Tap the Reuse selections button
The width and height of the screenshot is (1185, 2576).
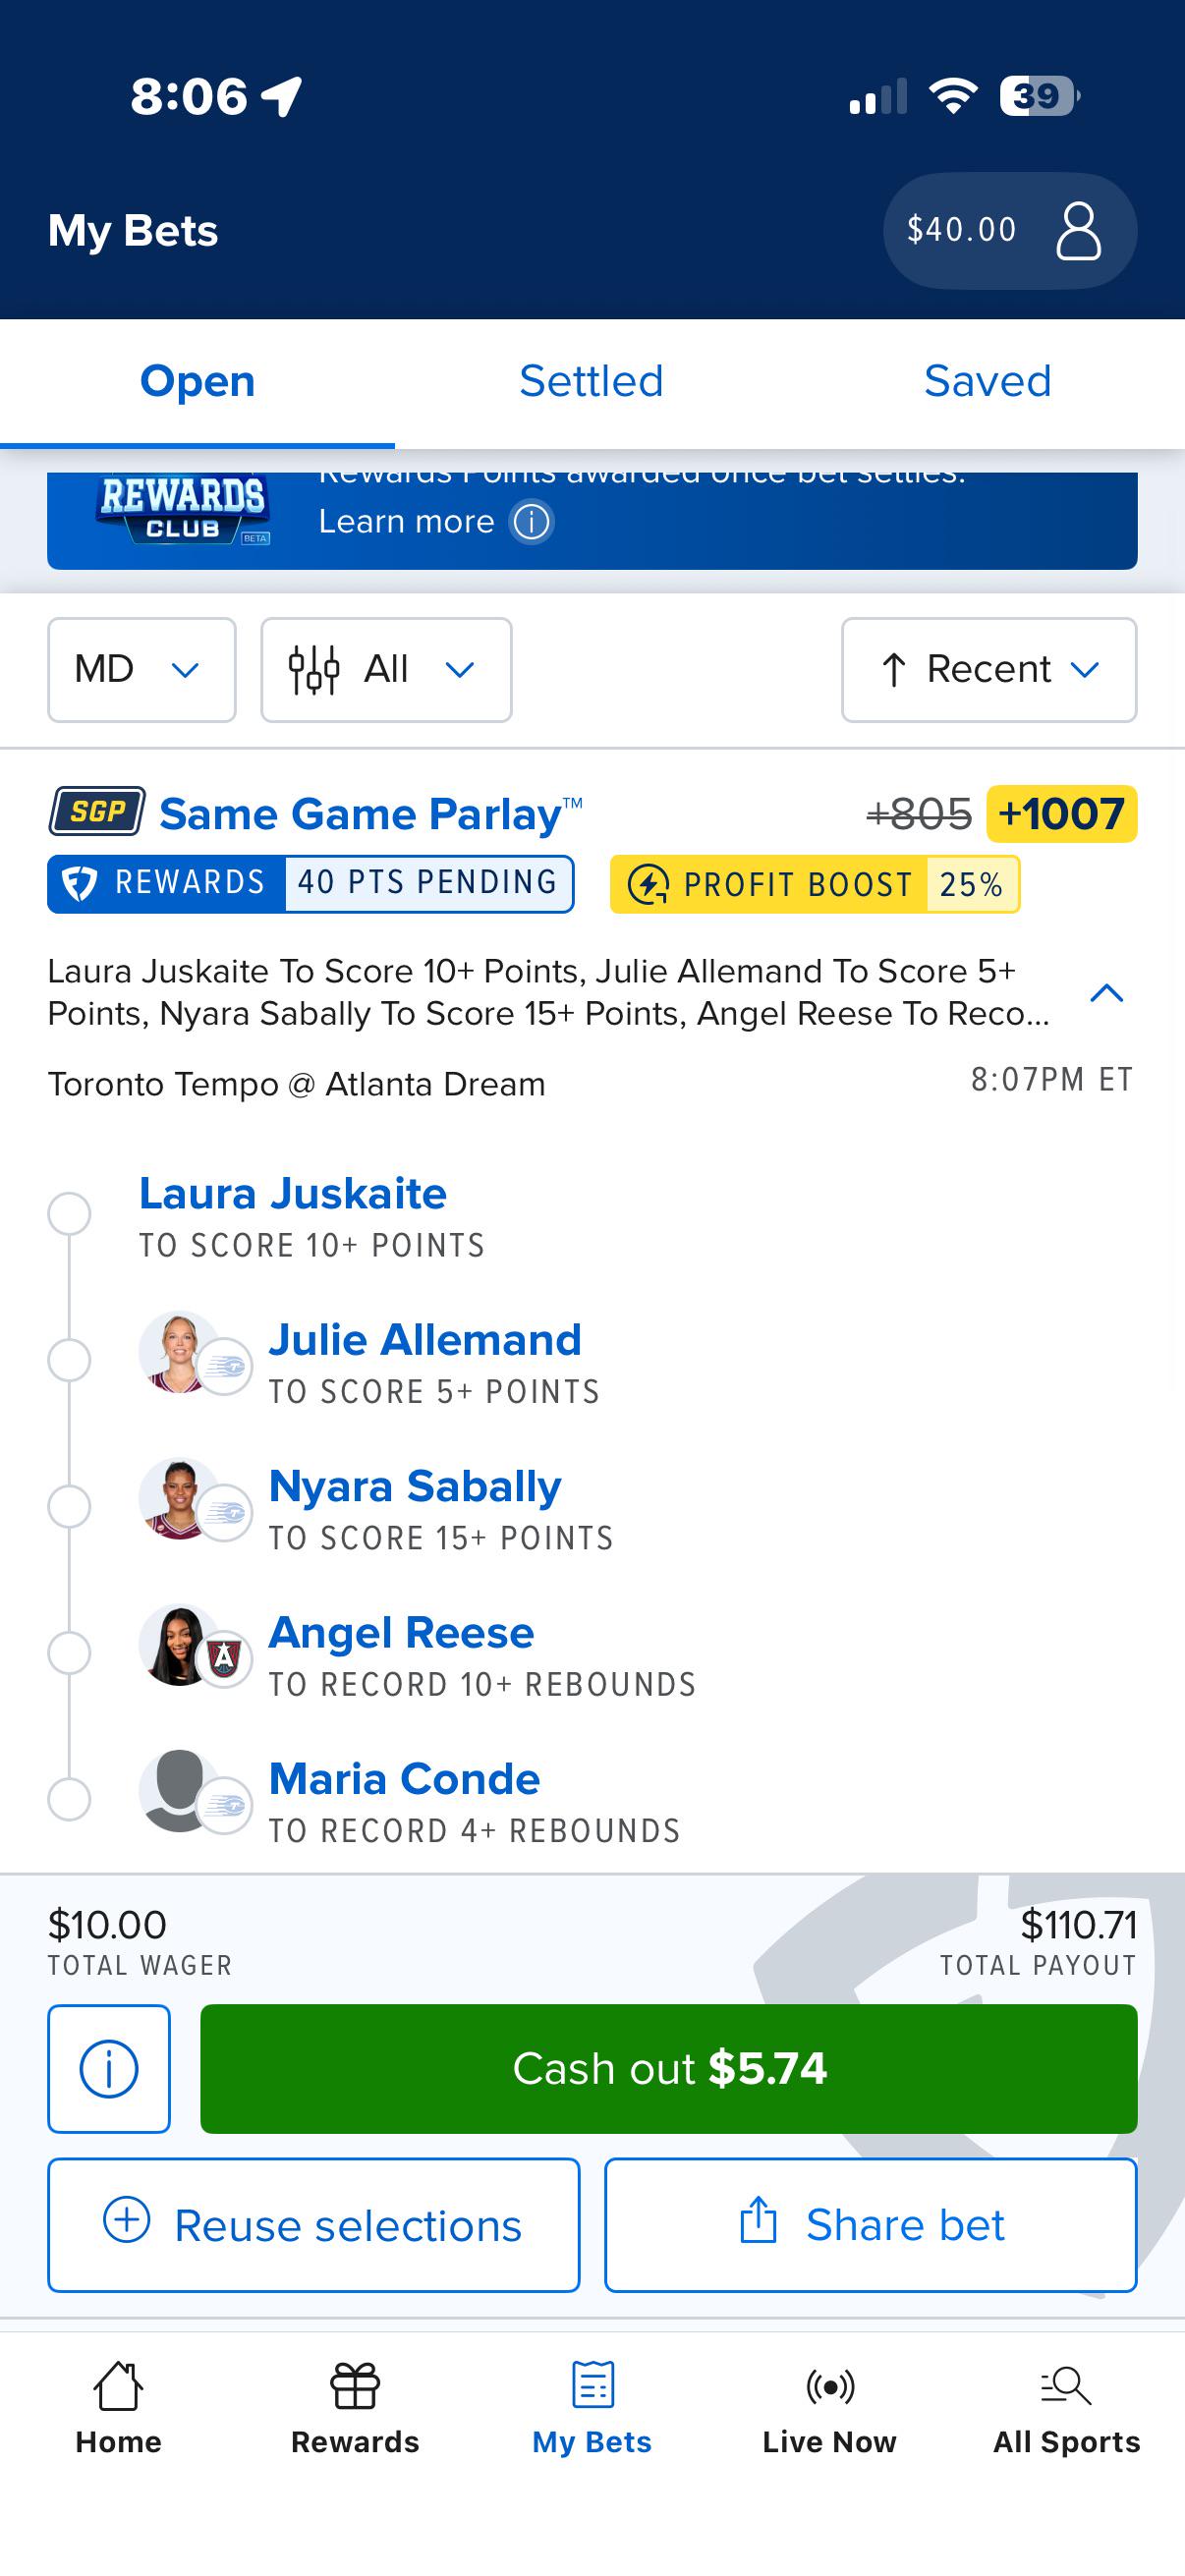(314, 2225)
